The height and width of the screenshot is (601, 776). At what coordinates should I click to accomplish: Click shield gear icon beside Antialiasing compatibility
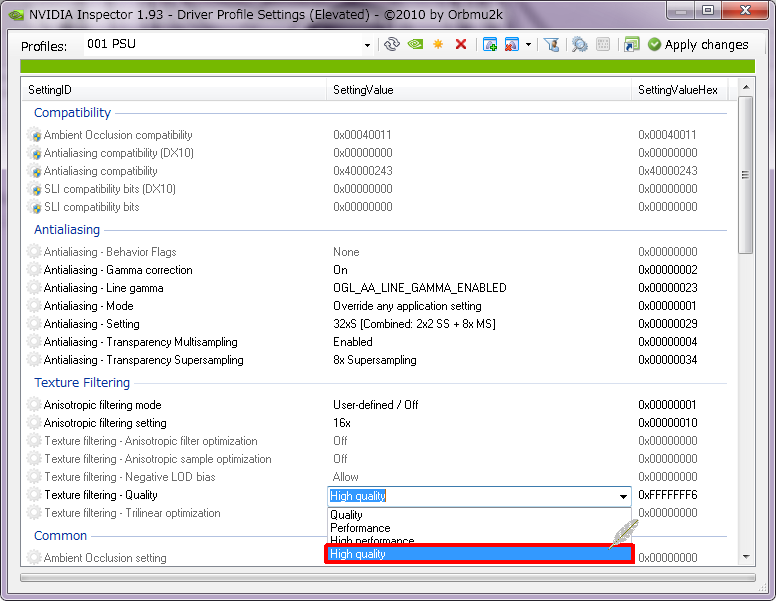34,171
